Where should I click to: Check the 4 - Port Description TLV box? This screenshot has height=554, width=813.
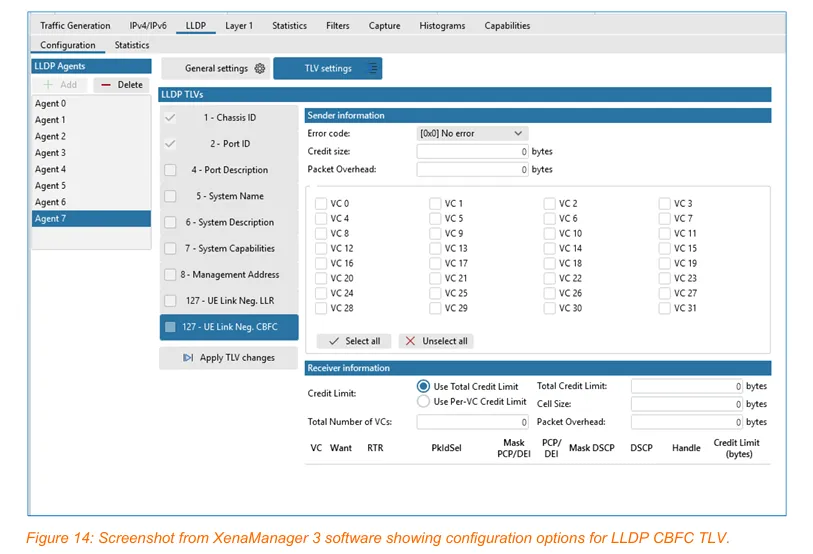coord(170,170)
